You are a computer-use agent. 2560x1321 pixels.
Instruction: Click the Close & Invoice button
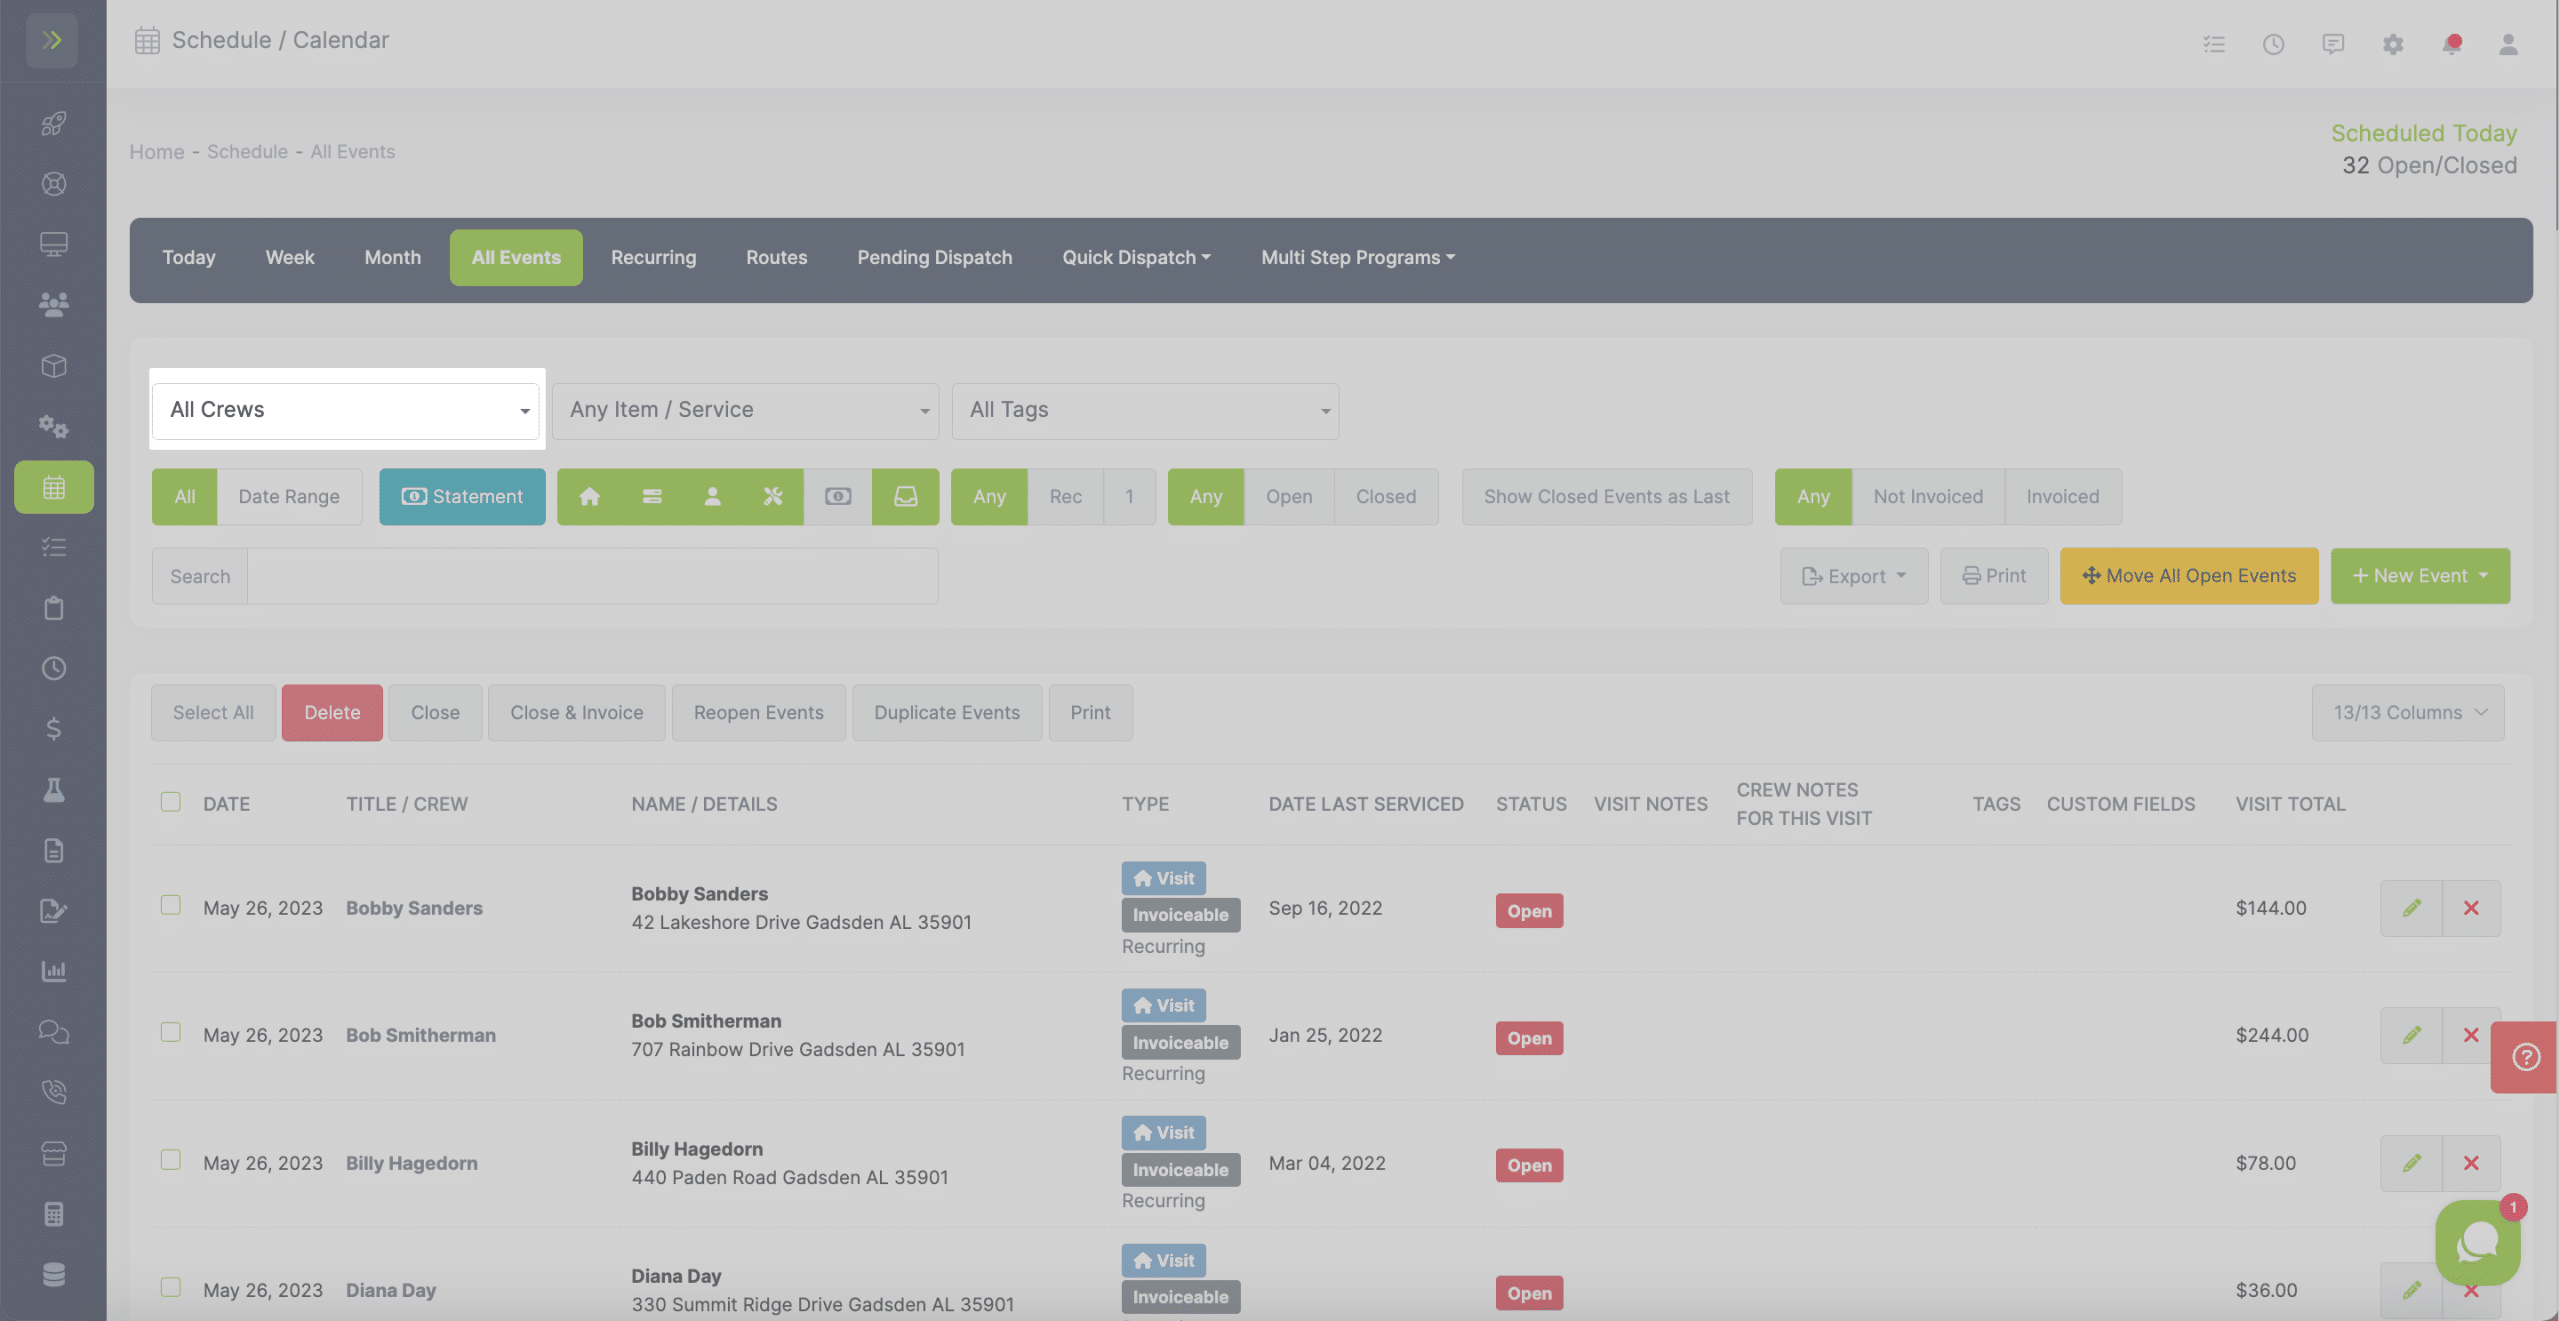577,713
